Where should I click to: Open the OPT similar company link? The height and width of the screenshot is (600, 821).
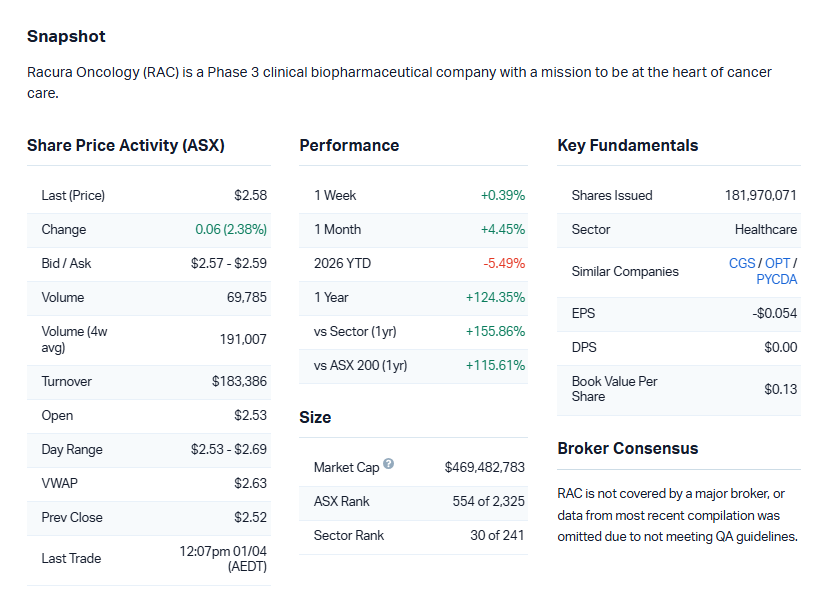[x=777, y=263]
